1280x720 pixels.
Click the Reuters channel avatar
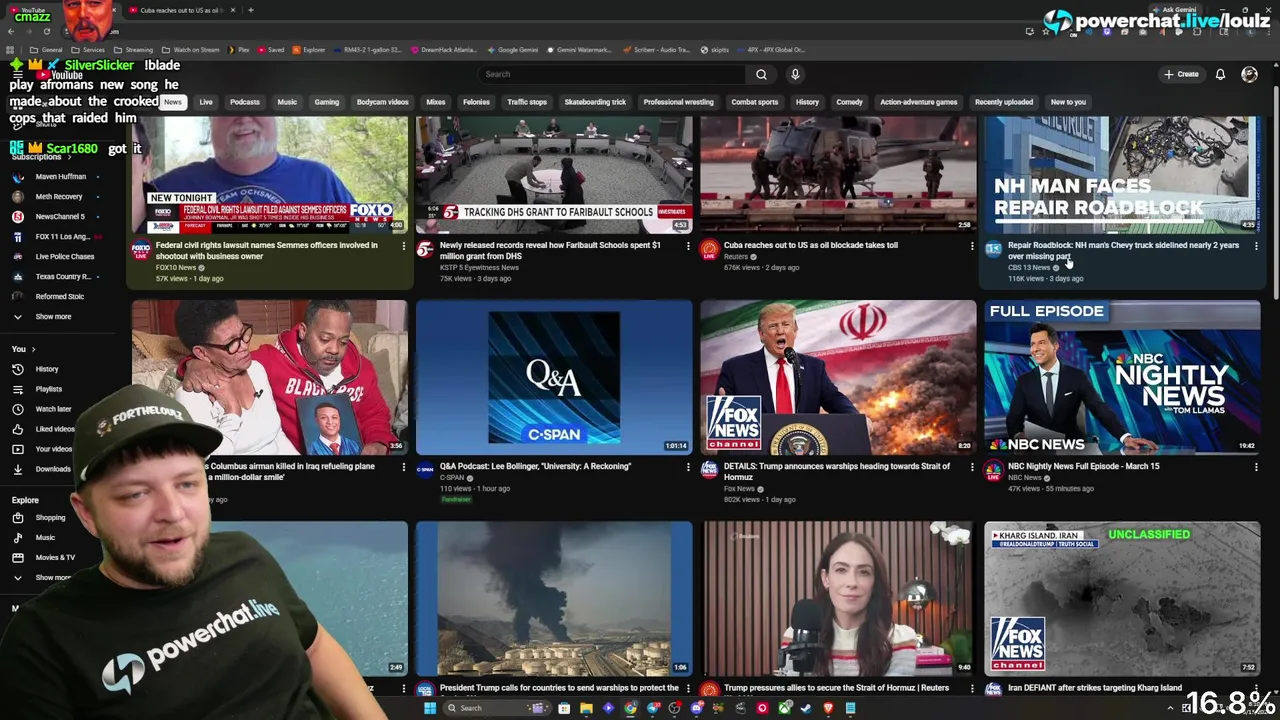click(x=709, y=249)
